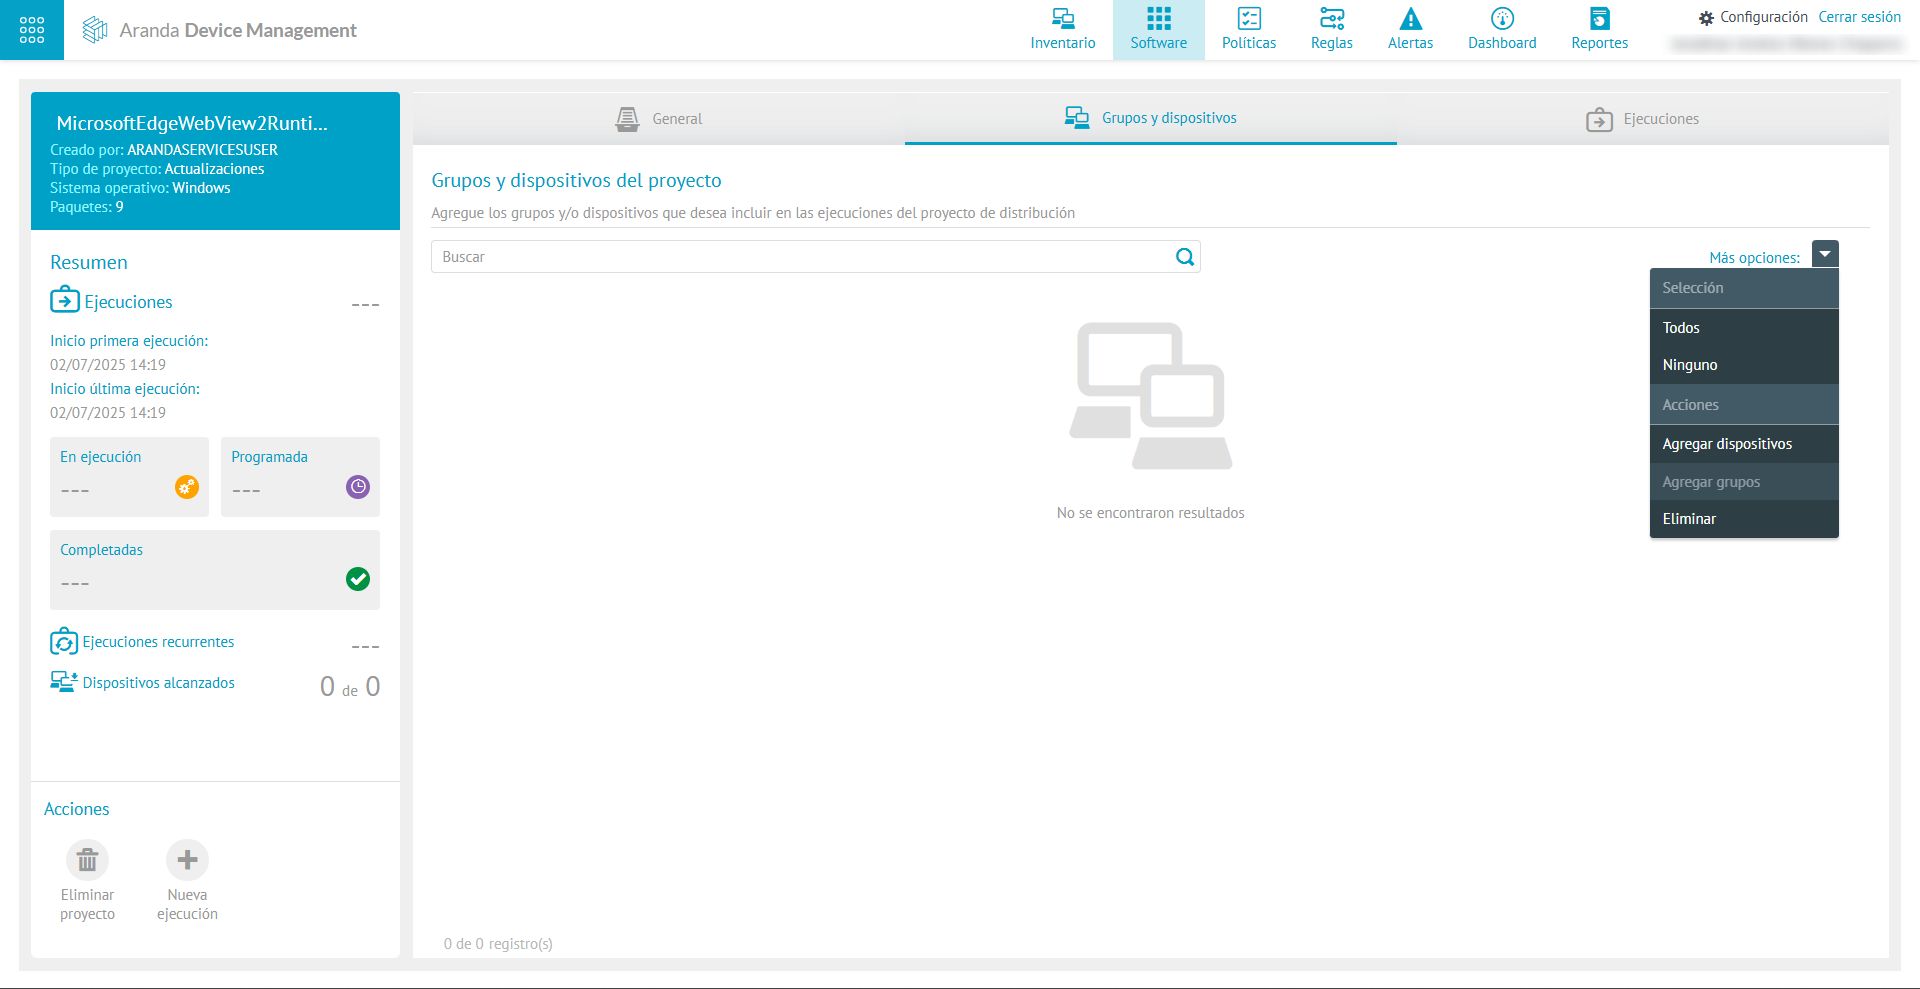Image resolution: width=1920 pixels, height=989 pixels.
Task: Select Agregar dispositivos action
Action: [x=1744, y=444]
